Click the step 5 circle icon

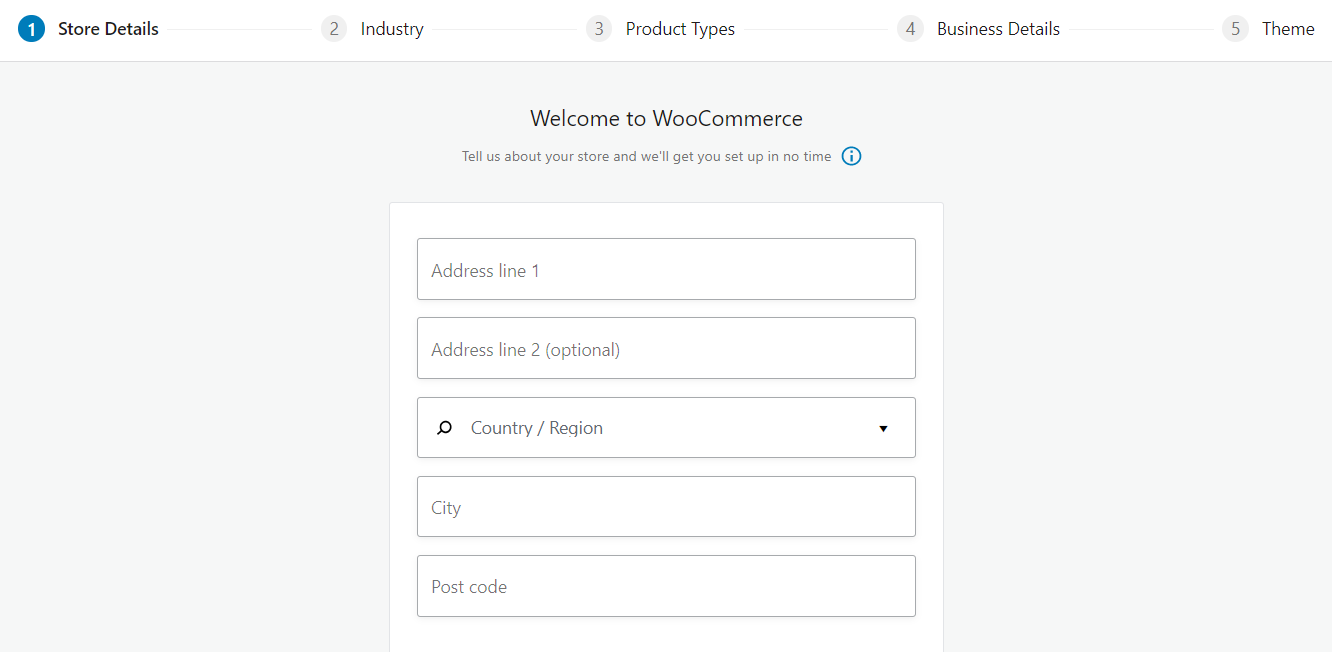[1235, 29]
